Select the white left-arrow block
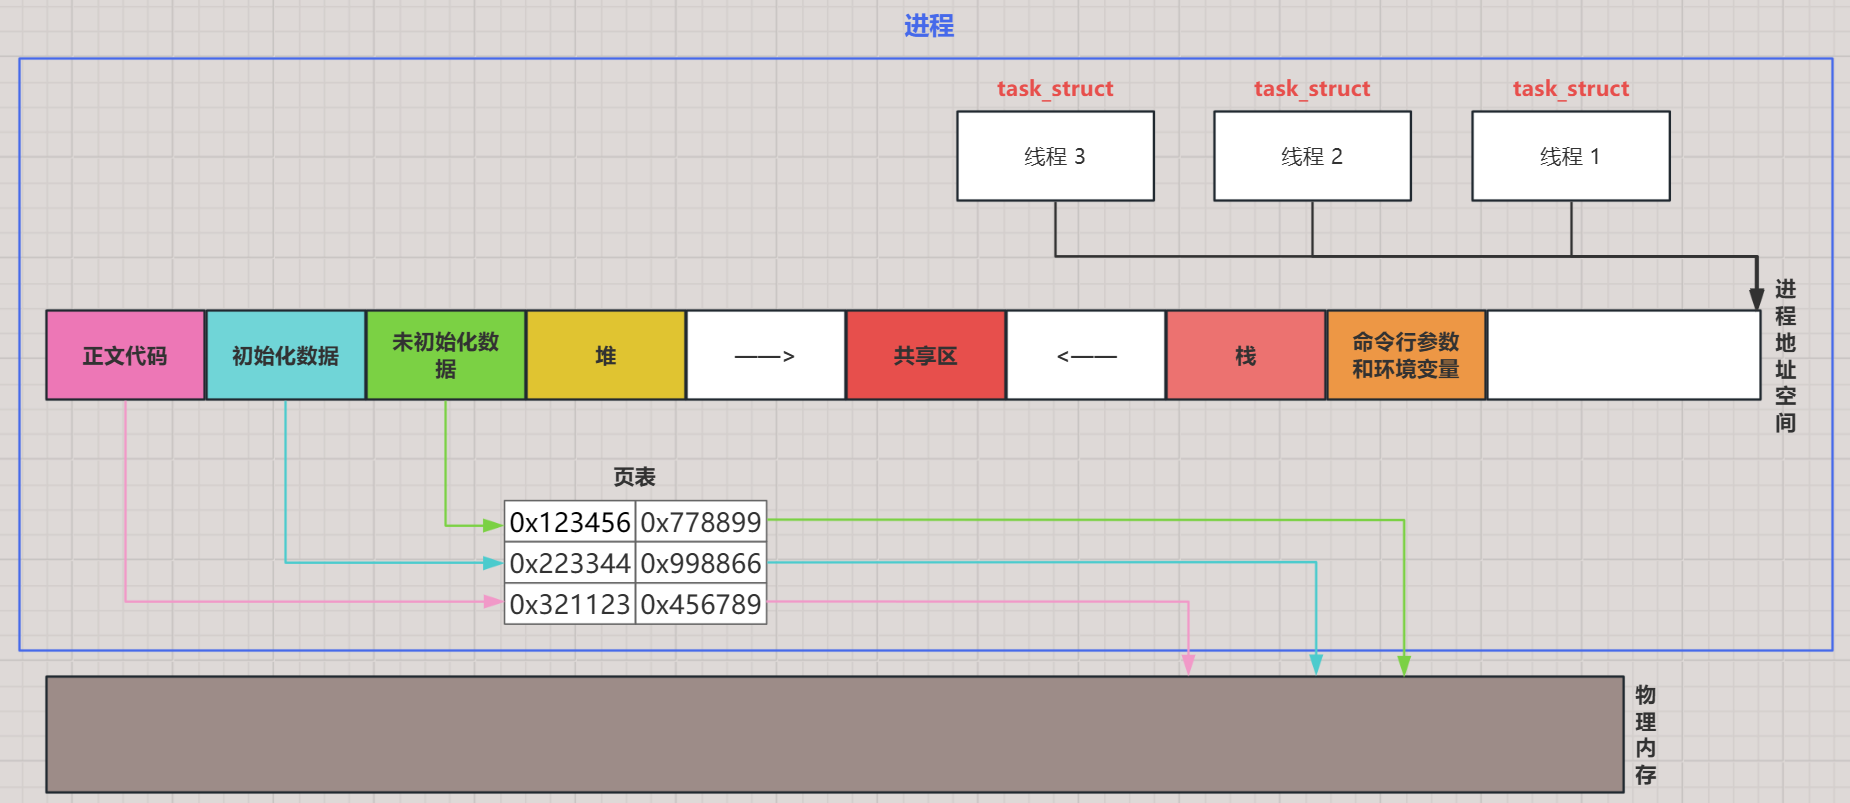The width and height of the screenshot is (1850, 803). (1085, 355)
